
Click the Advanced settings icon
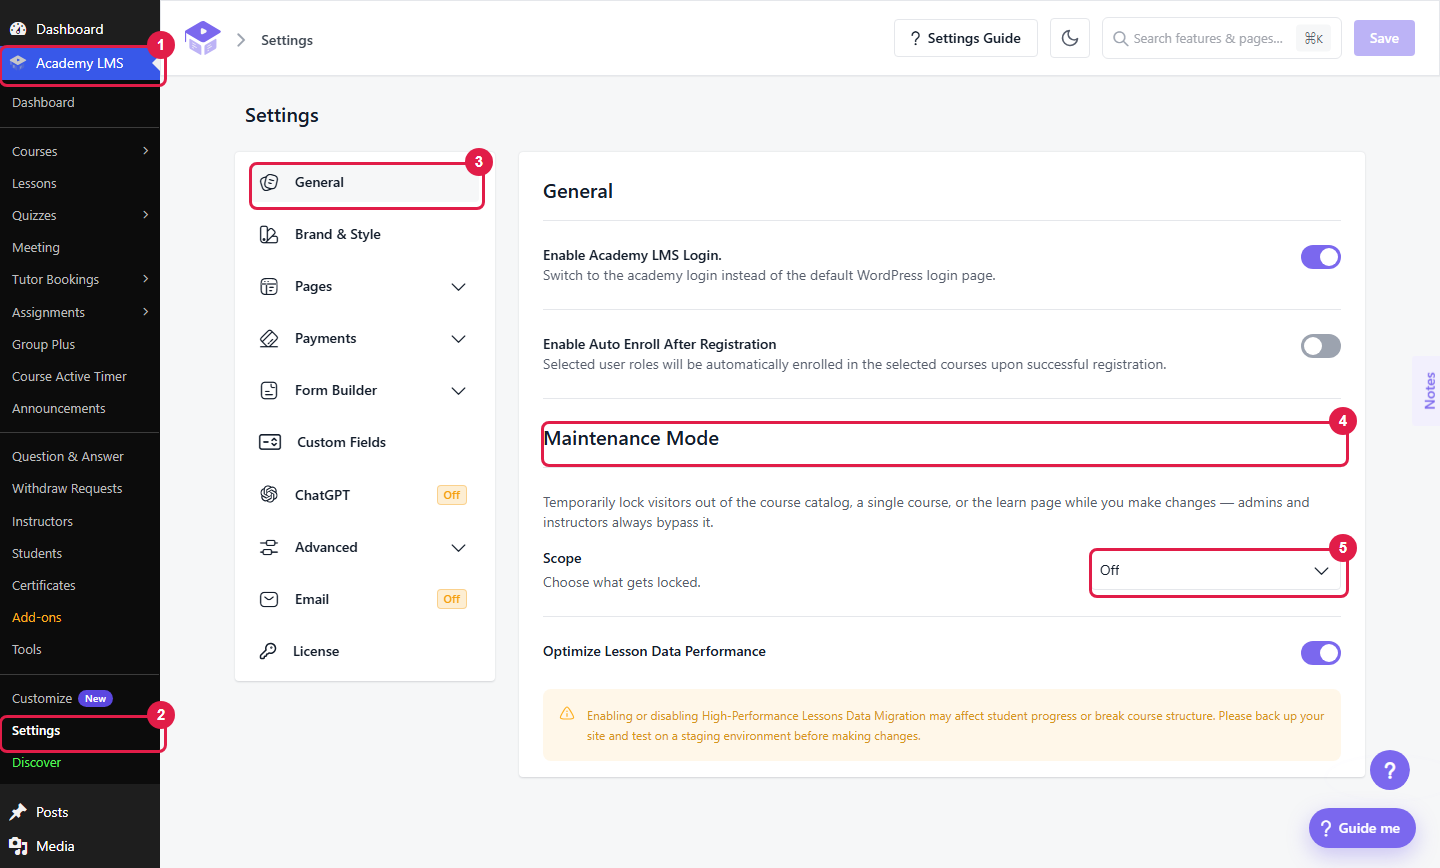(x=269, y=547)
